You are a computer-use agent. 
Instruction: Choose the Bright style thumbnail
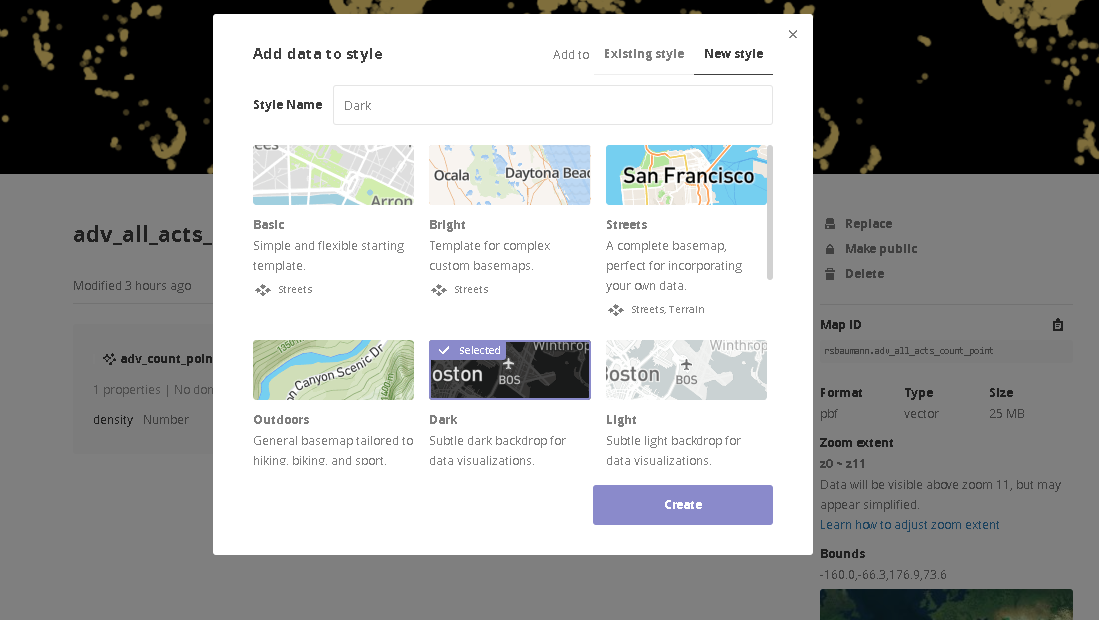510,175
